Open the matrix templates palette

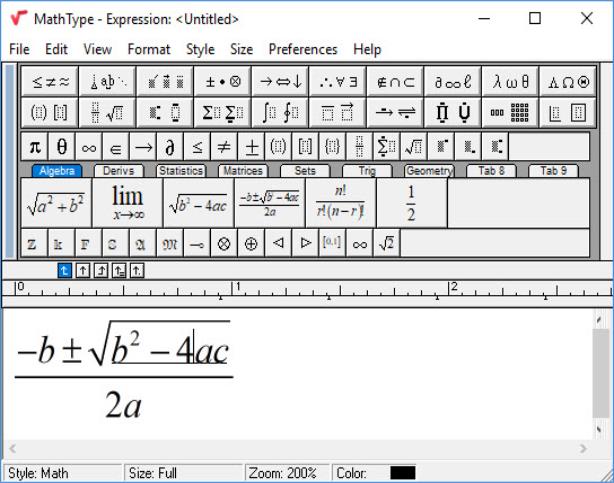coord(510,113)
